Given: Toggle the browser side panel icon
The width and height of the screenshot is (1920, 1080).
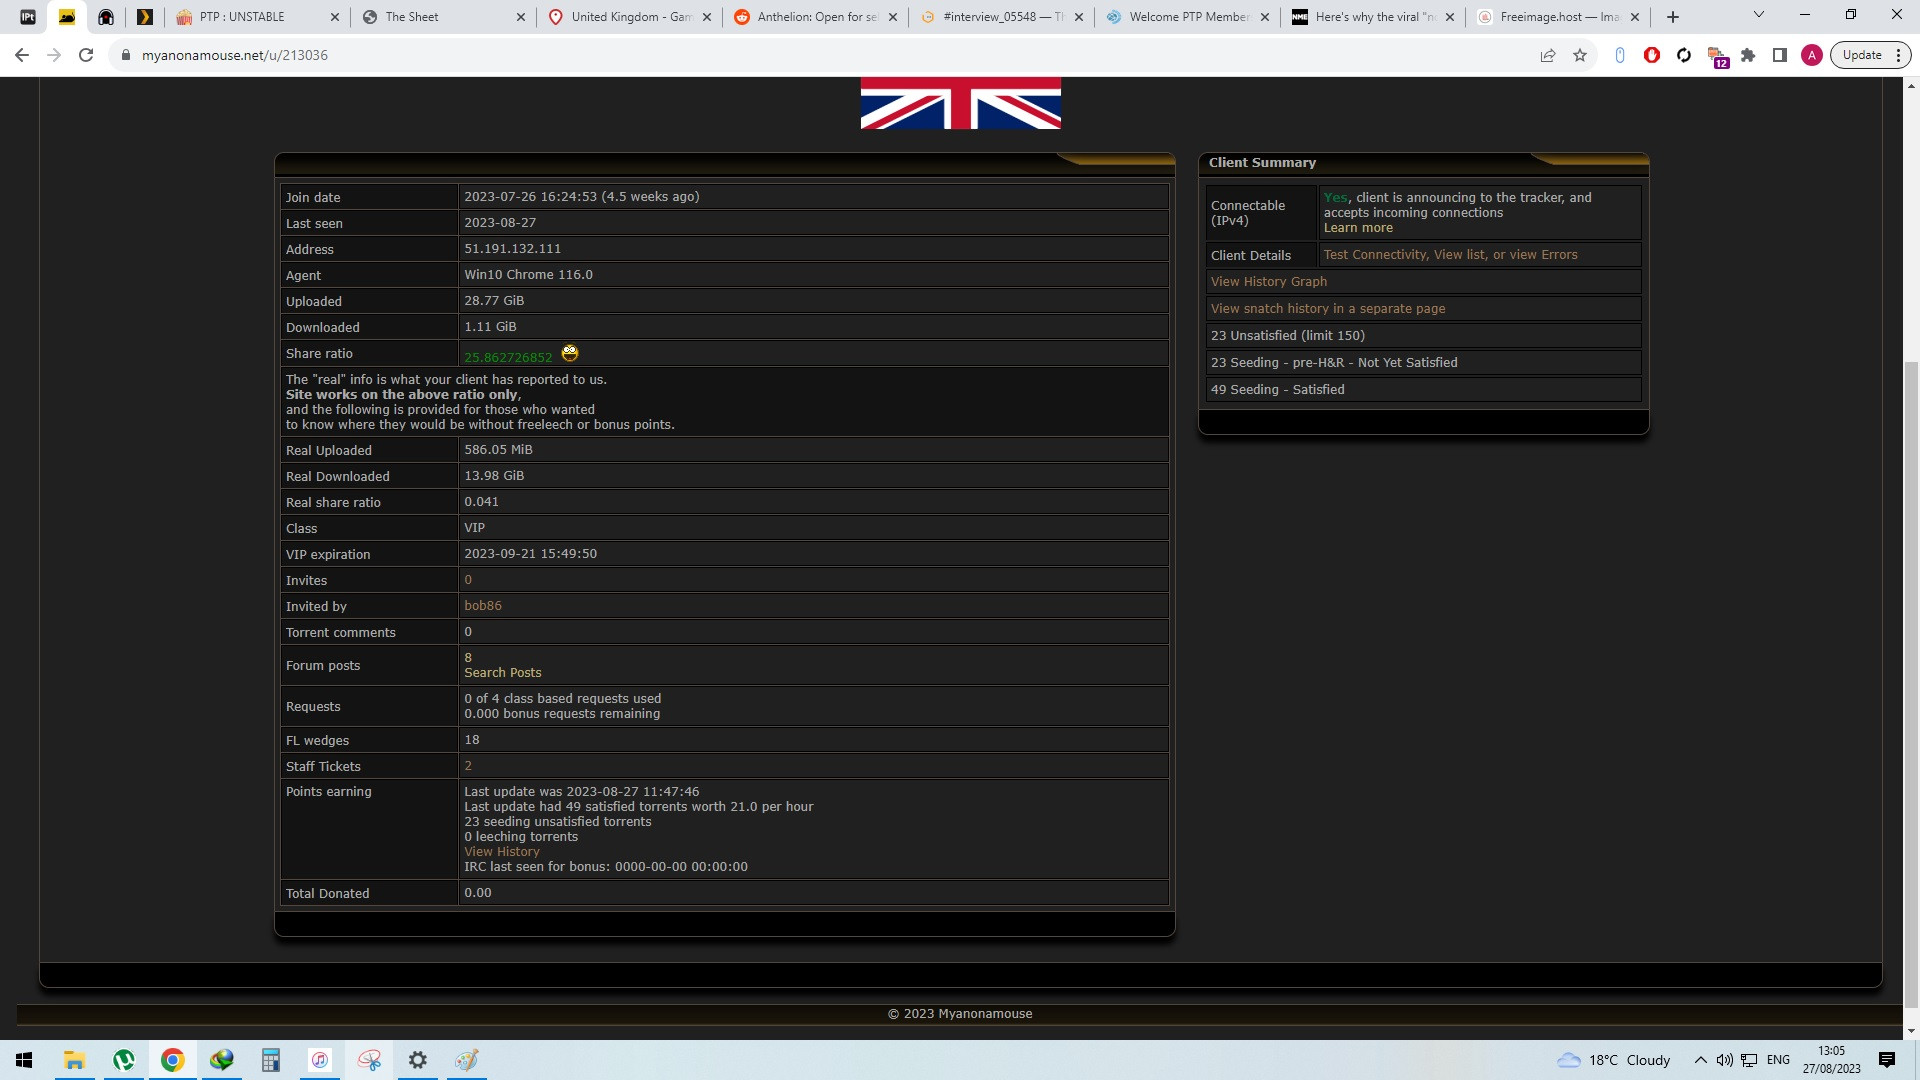Looking at the screenshot, I should [x=1780, y=55].
